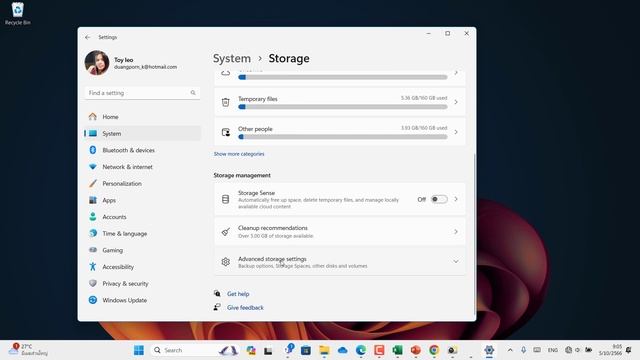This screenshot has height=360, width=640.
Task: Open the notification bell in the tray
Action: pyautogui.click(x=629, y=350)
